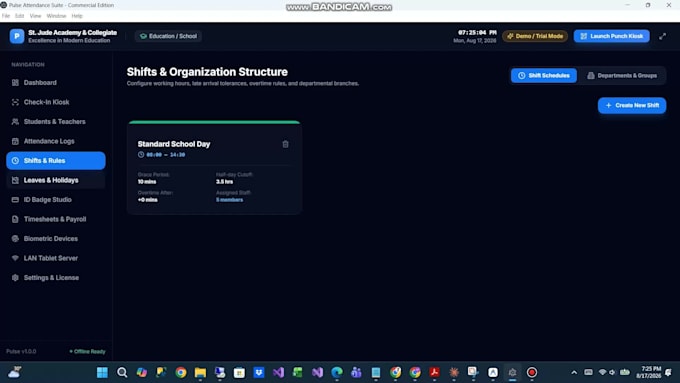The width and height of the screenshot is (680, 383).
Task: Open LAN Tablet Server settings
Action: coord(56,258)
